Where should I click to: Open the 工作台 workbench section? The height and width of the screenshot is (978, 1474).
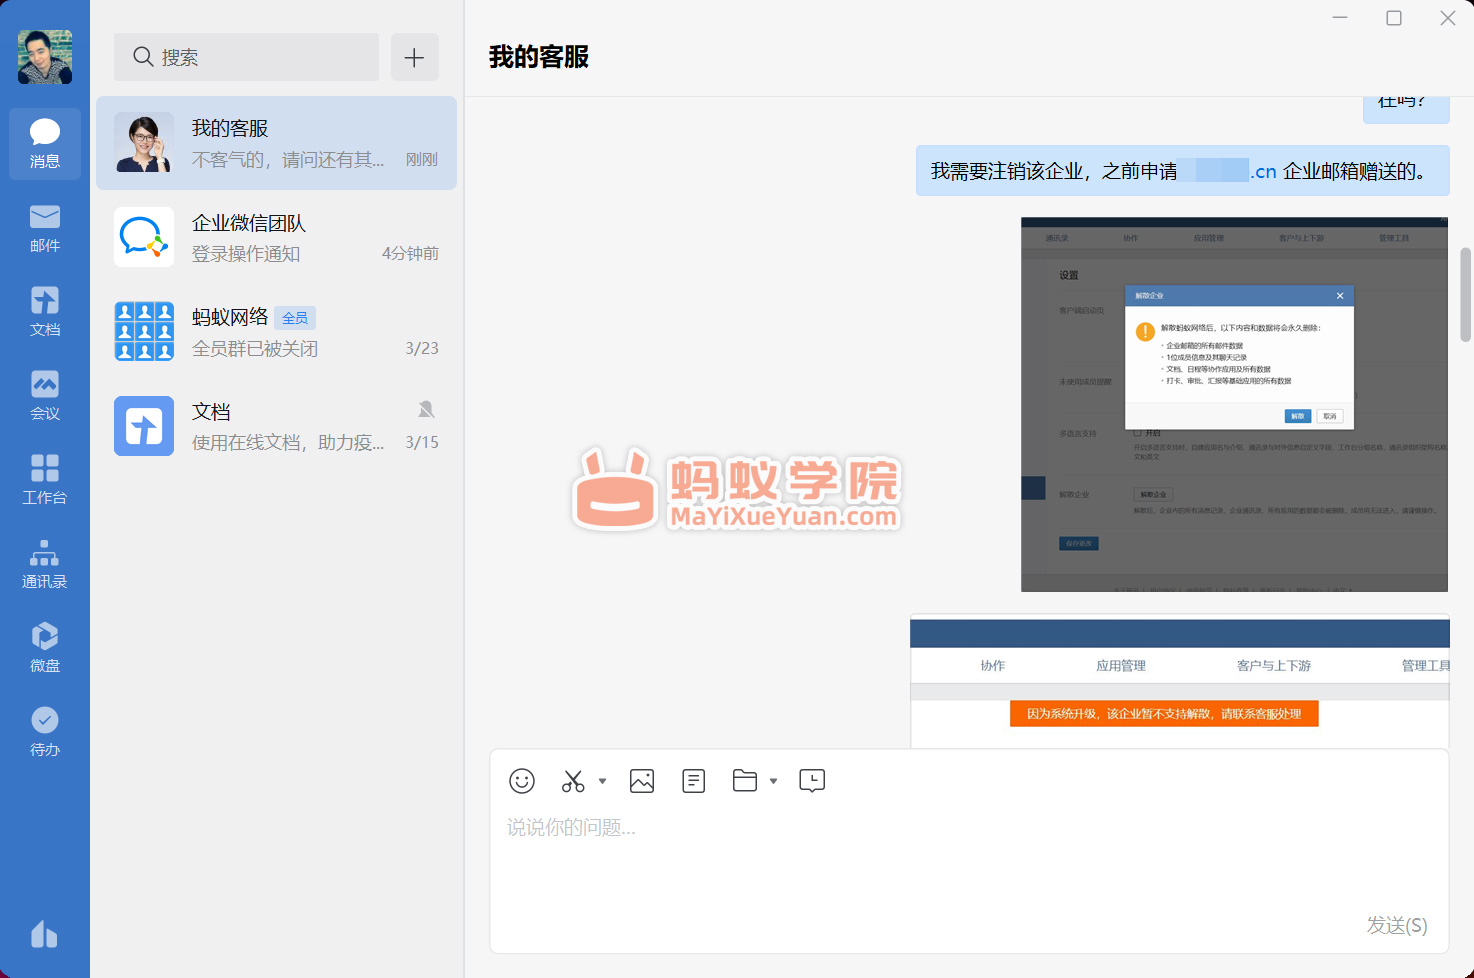pos(45,480)
